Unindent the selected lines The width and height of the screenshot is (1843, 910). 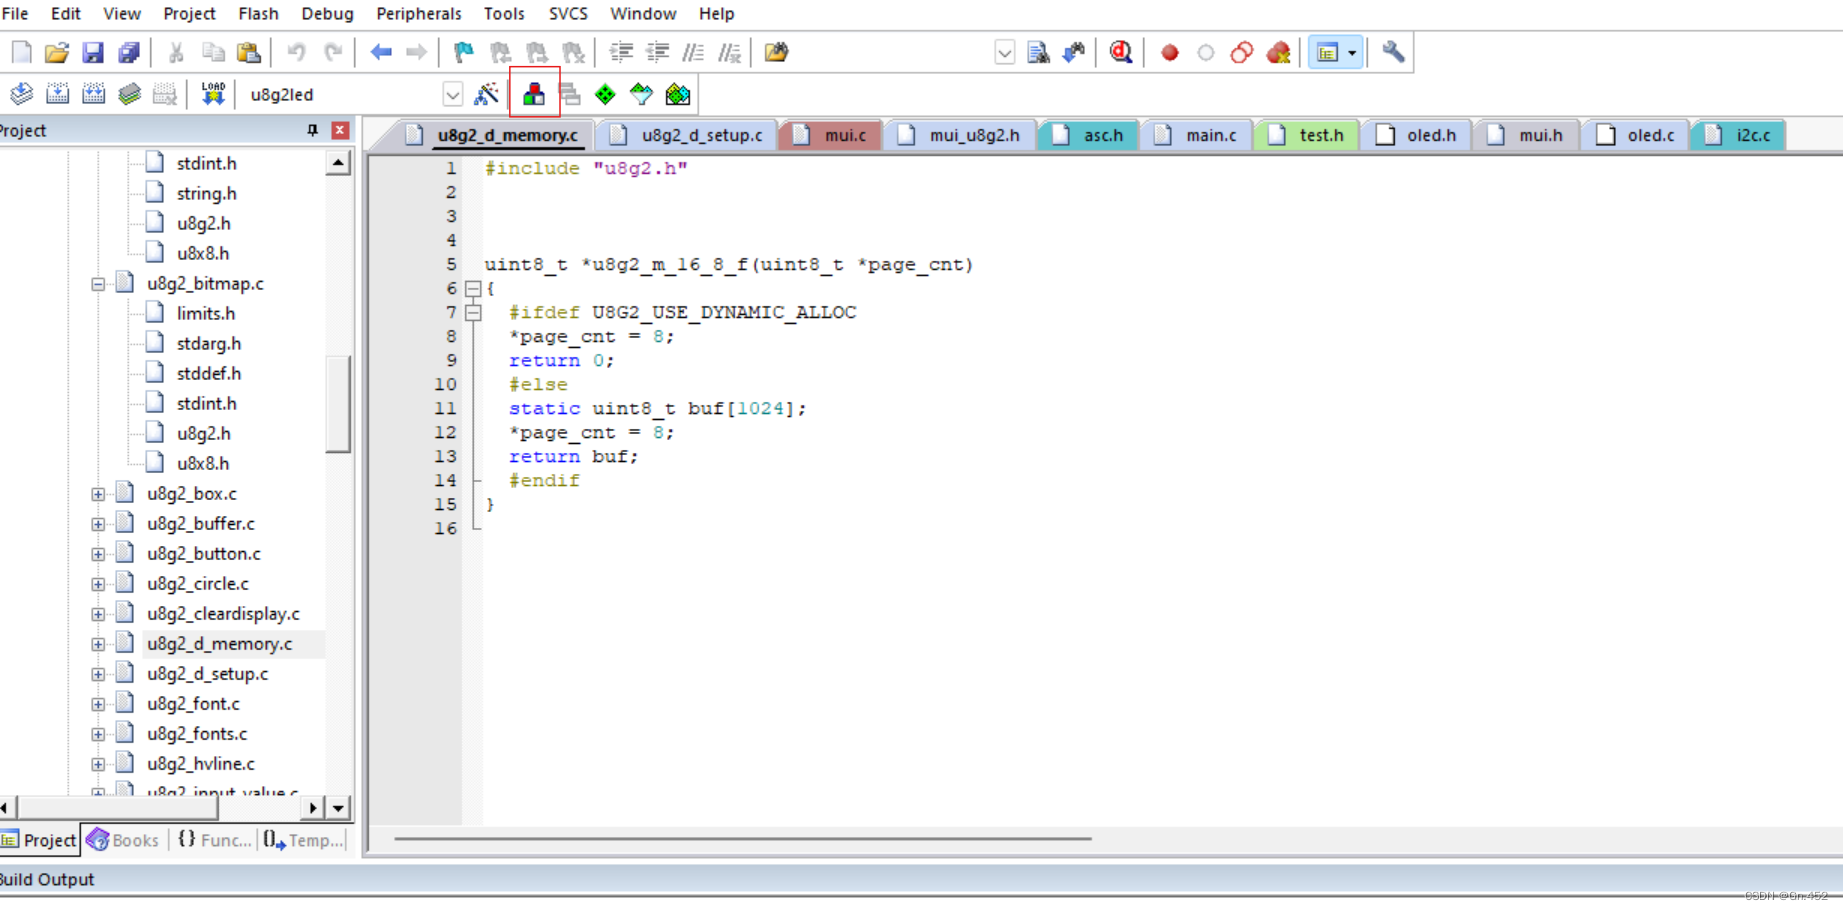657,52
